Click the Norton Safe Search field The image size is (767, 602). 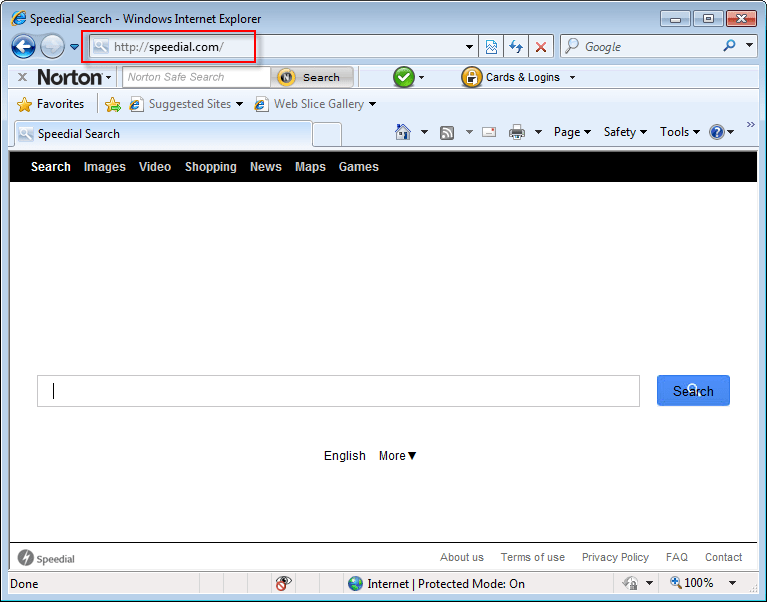(x=197, y=77)
